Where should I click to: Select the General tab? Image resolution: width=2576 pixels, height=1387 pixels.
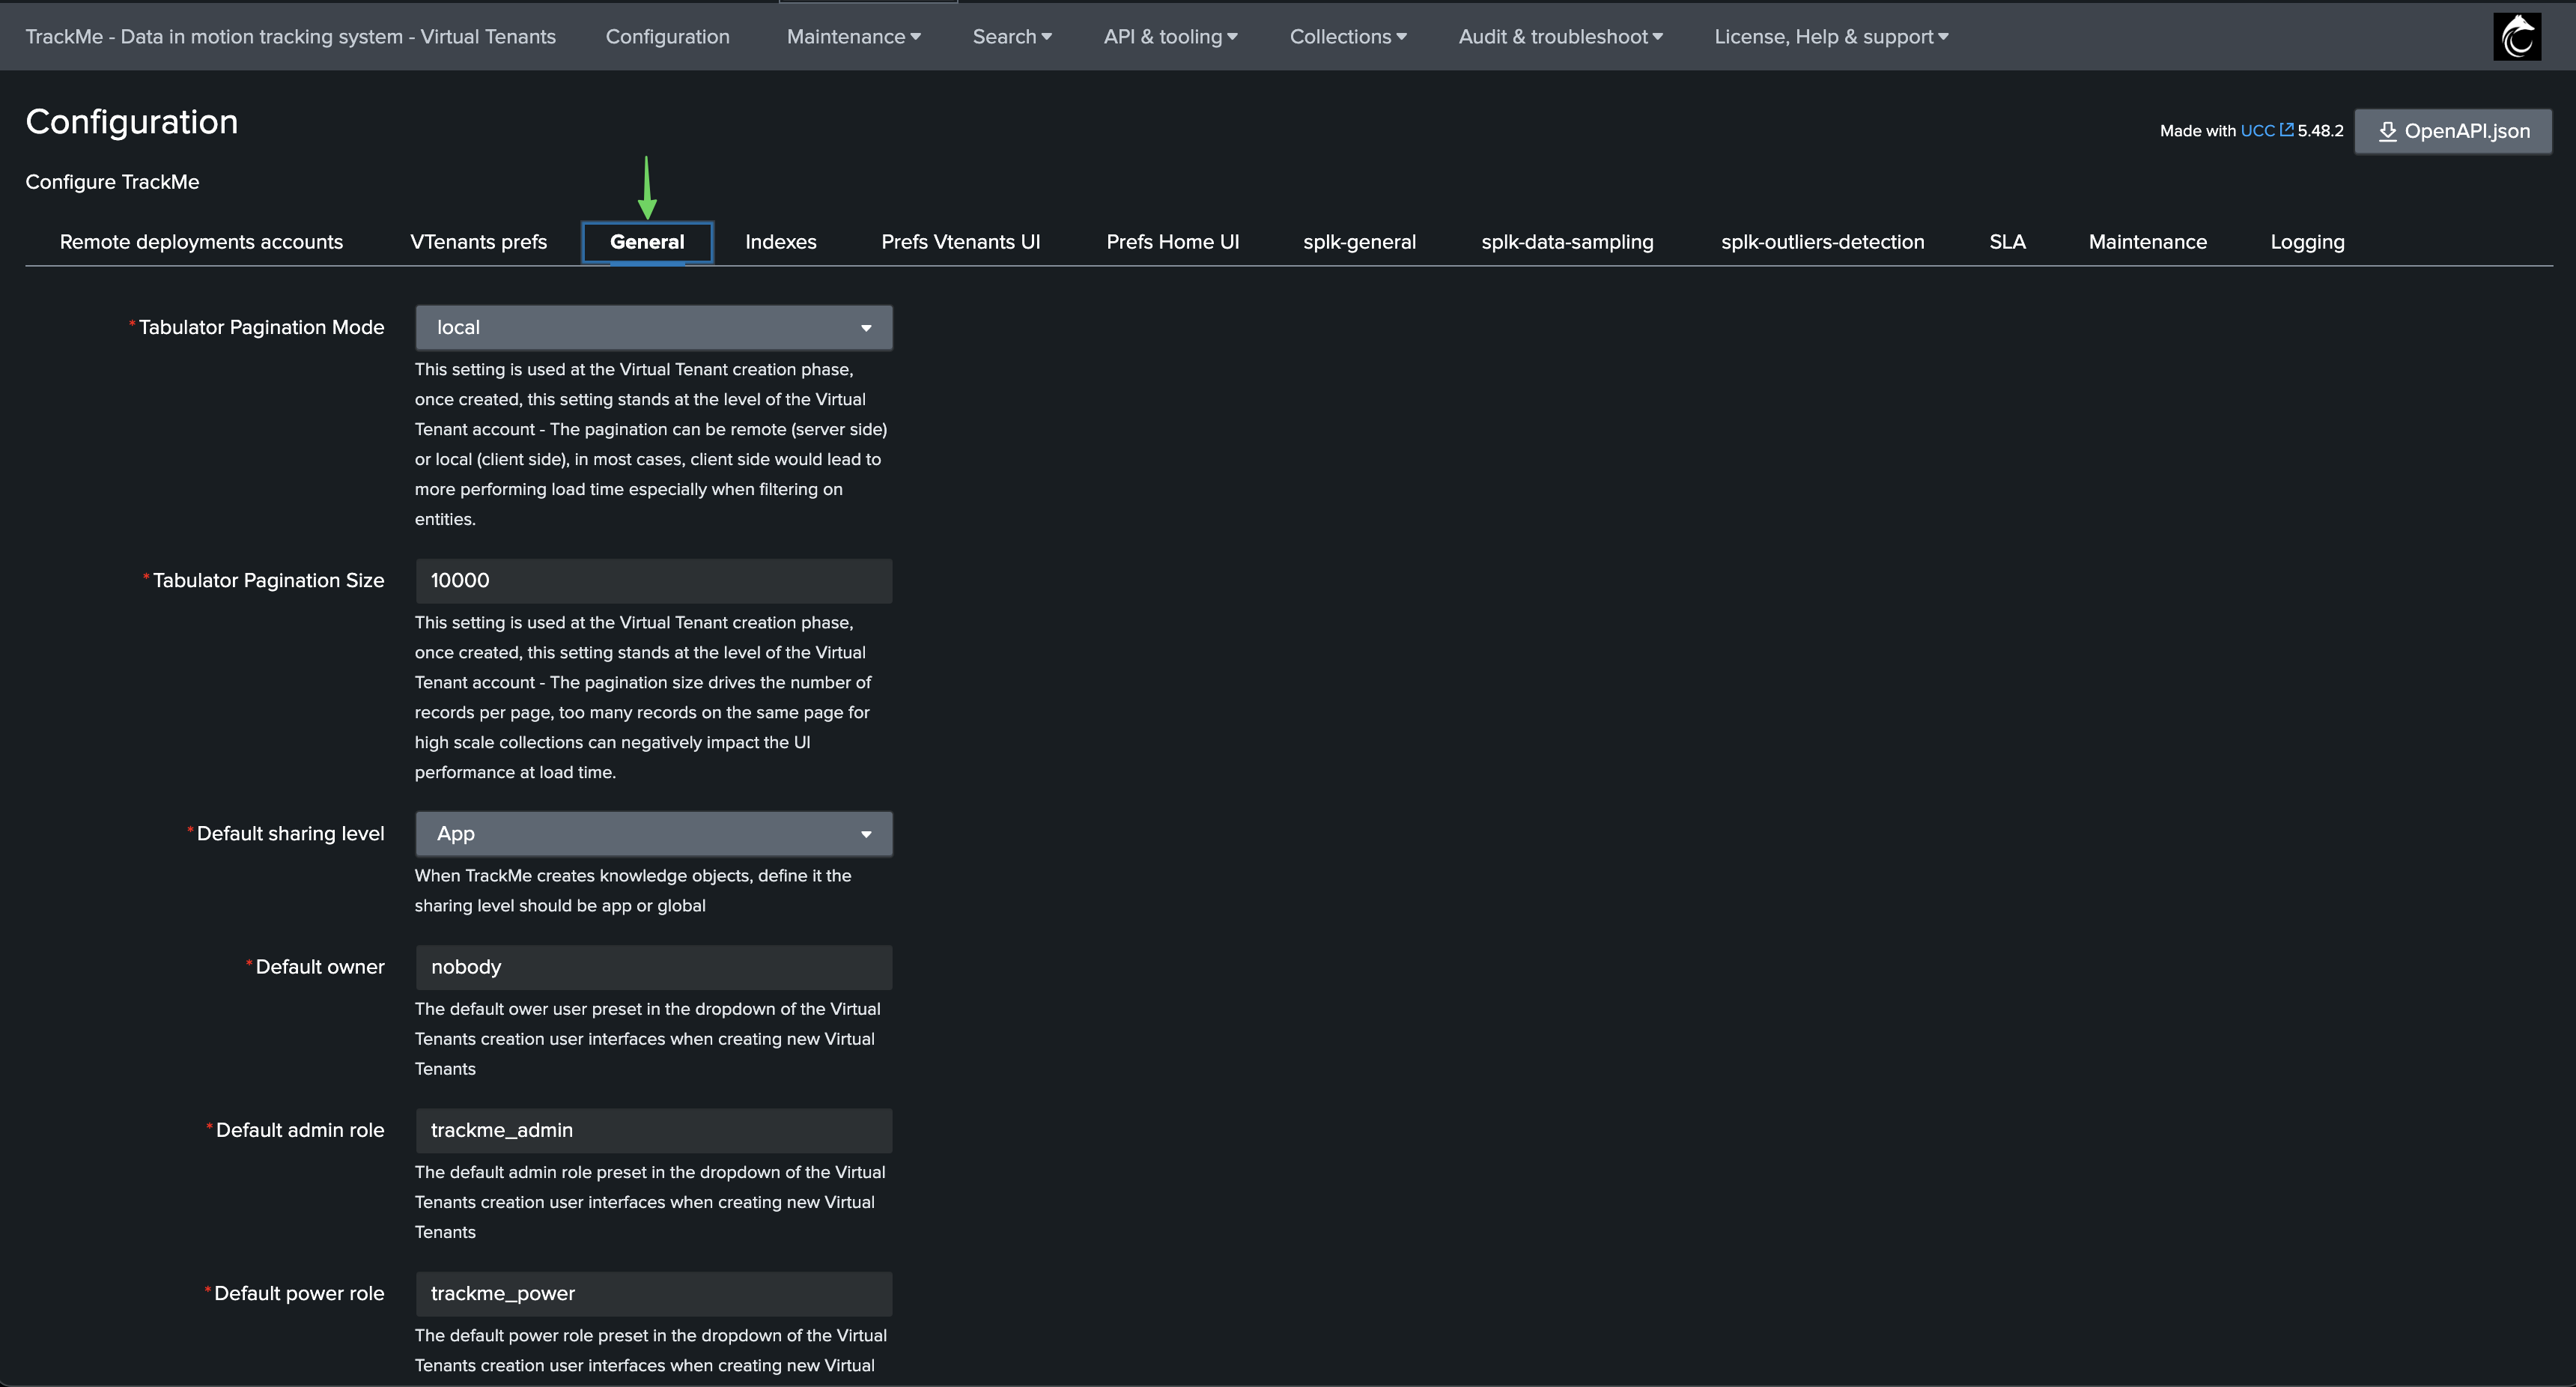click(647, 242)
